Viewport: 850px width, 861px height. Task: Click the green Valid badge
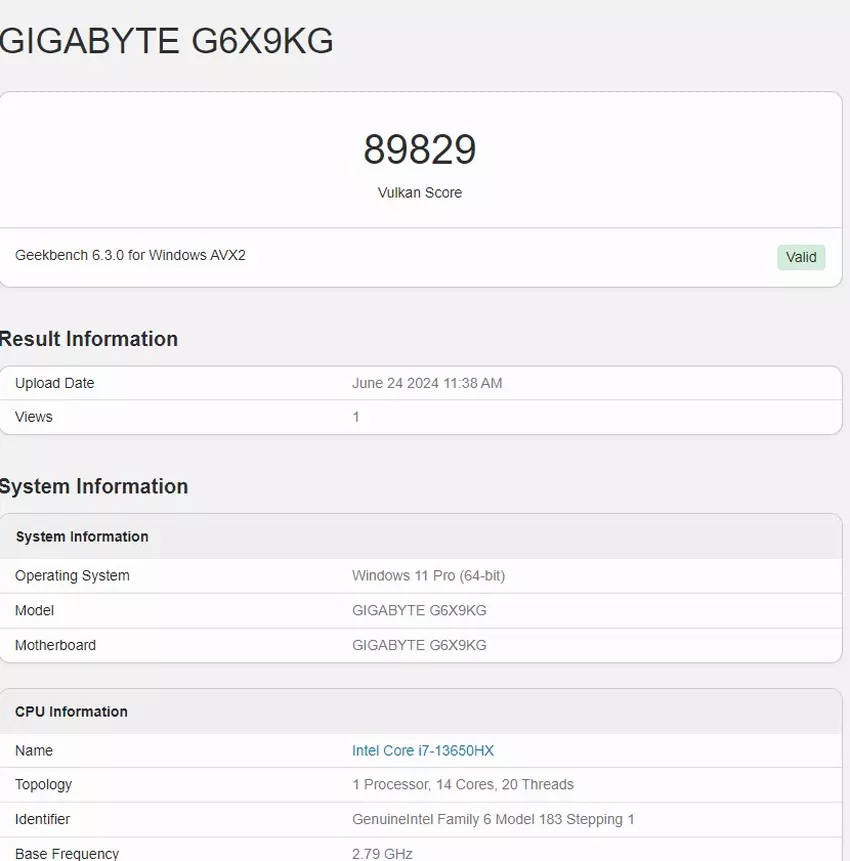[x=801, y=257]
